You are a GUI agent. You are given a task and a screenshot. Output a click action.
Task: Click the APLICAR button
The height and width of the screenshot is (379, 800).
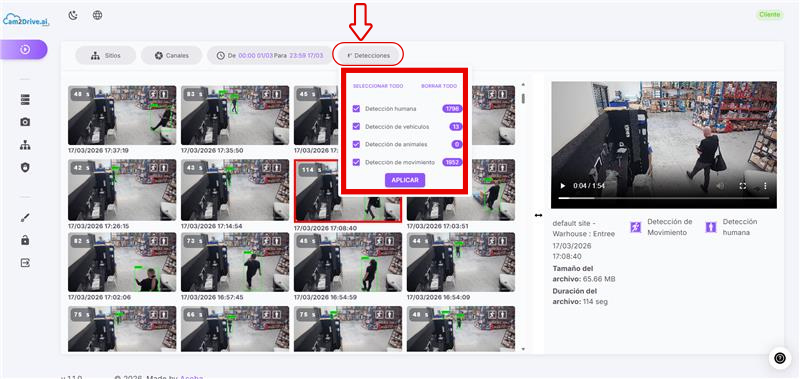pyautogui.click(x=405, y=180)
